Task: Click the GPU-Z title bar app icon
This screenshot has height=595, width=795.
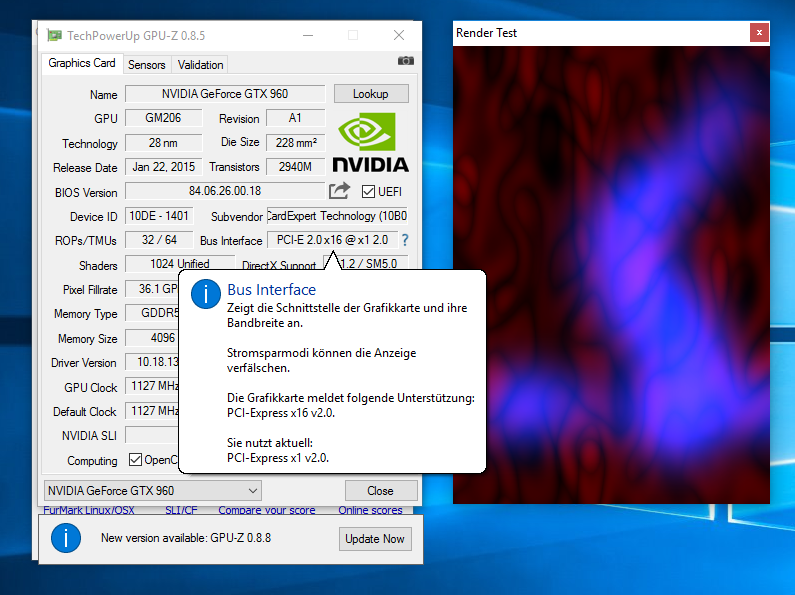Action: click(54, 35)
